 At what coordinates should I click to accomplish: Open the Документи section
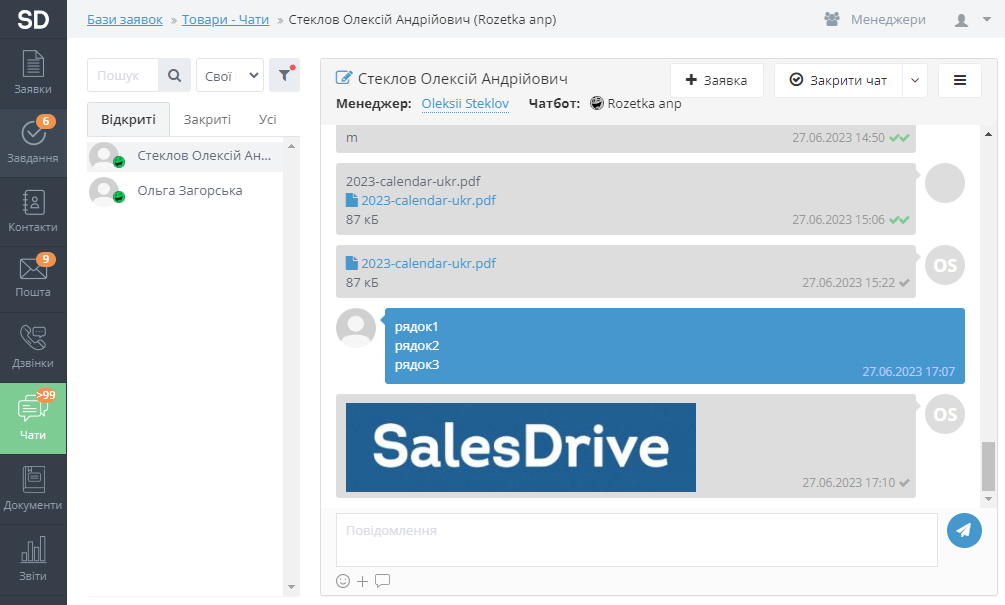(33, 488)
